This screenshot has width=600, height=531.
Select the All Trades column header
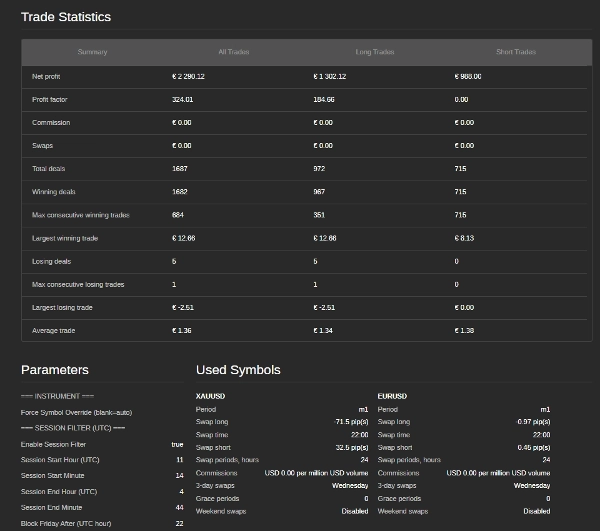point(233,52)
